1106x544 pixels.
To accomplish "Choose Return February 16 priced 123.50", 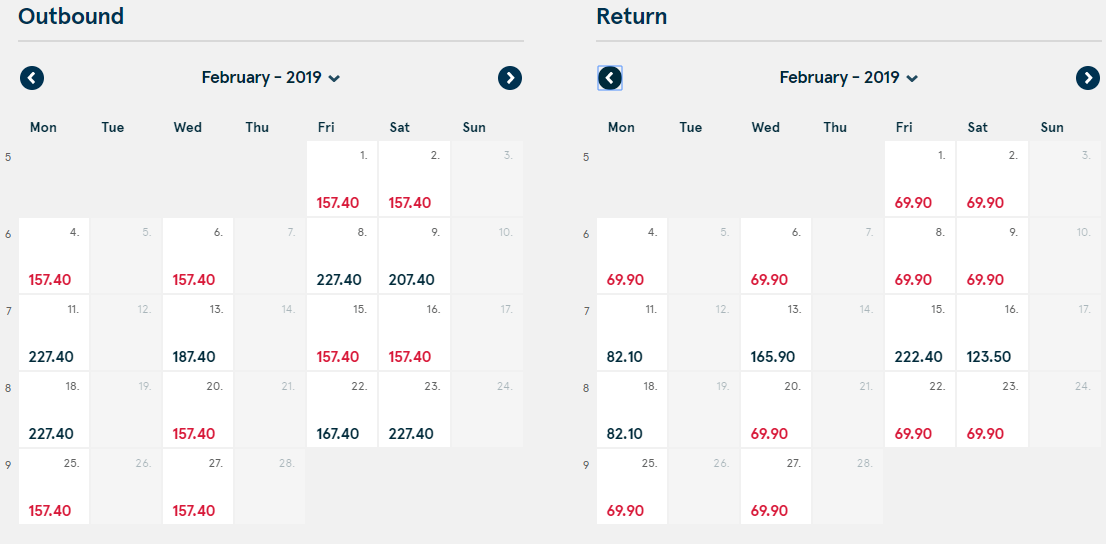I will coord(992,333).
